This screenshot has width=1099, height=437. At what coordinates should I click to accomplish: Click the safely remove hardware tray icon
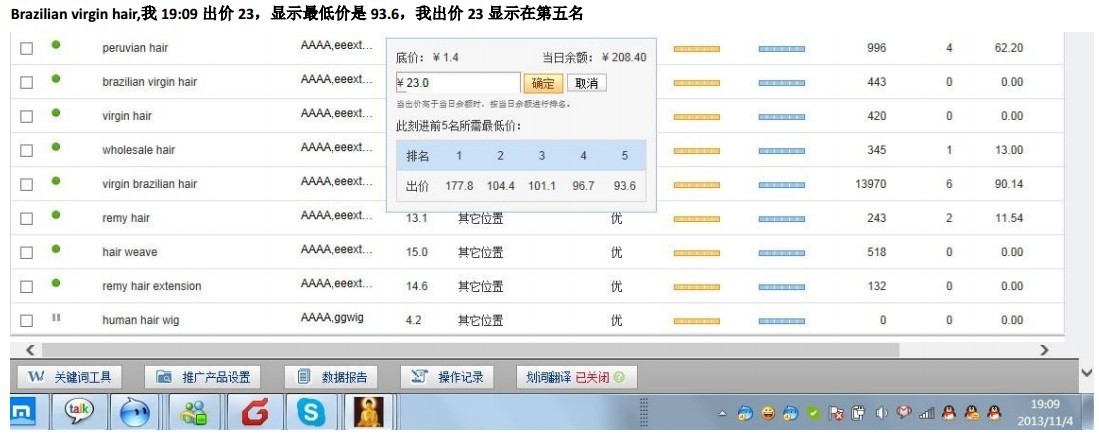[858, 414]
